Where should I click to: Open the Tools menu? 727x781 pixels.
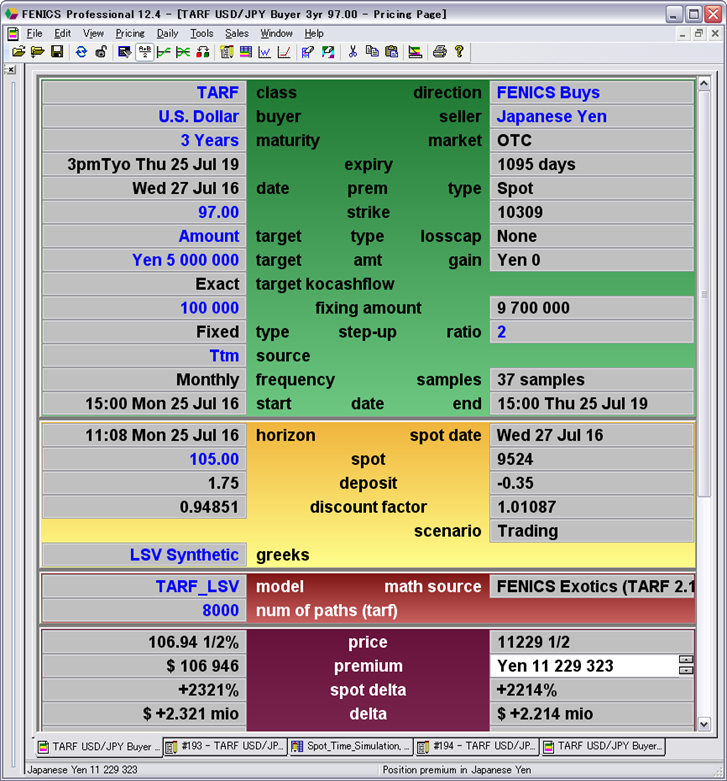point(202,33)
